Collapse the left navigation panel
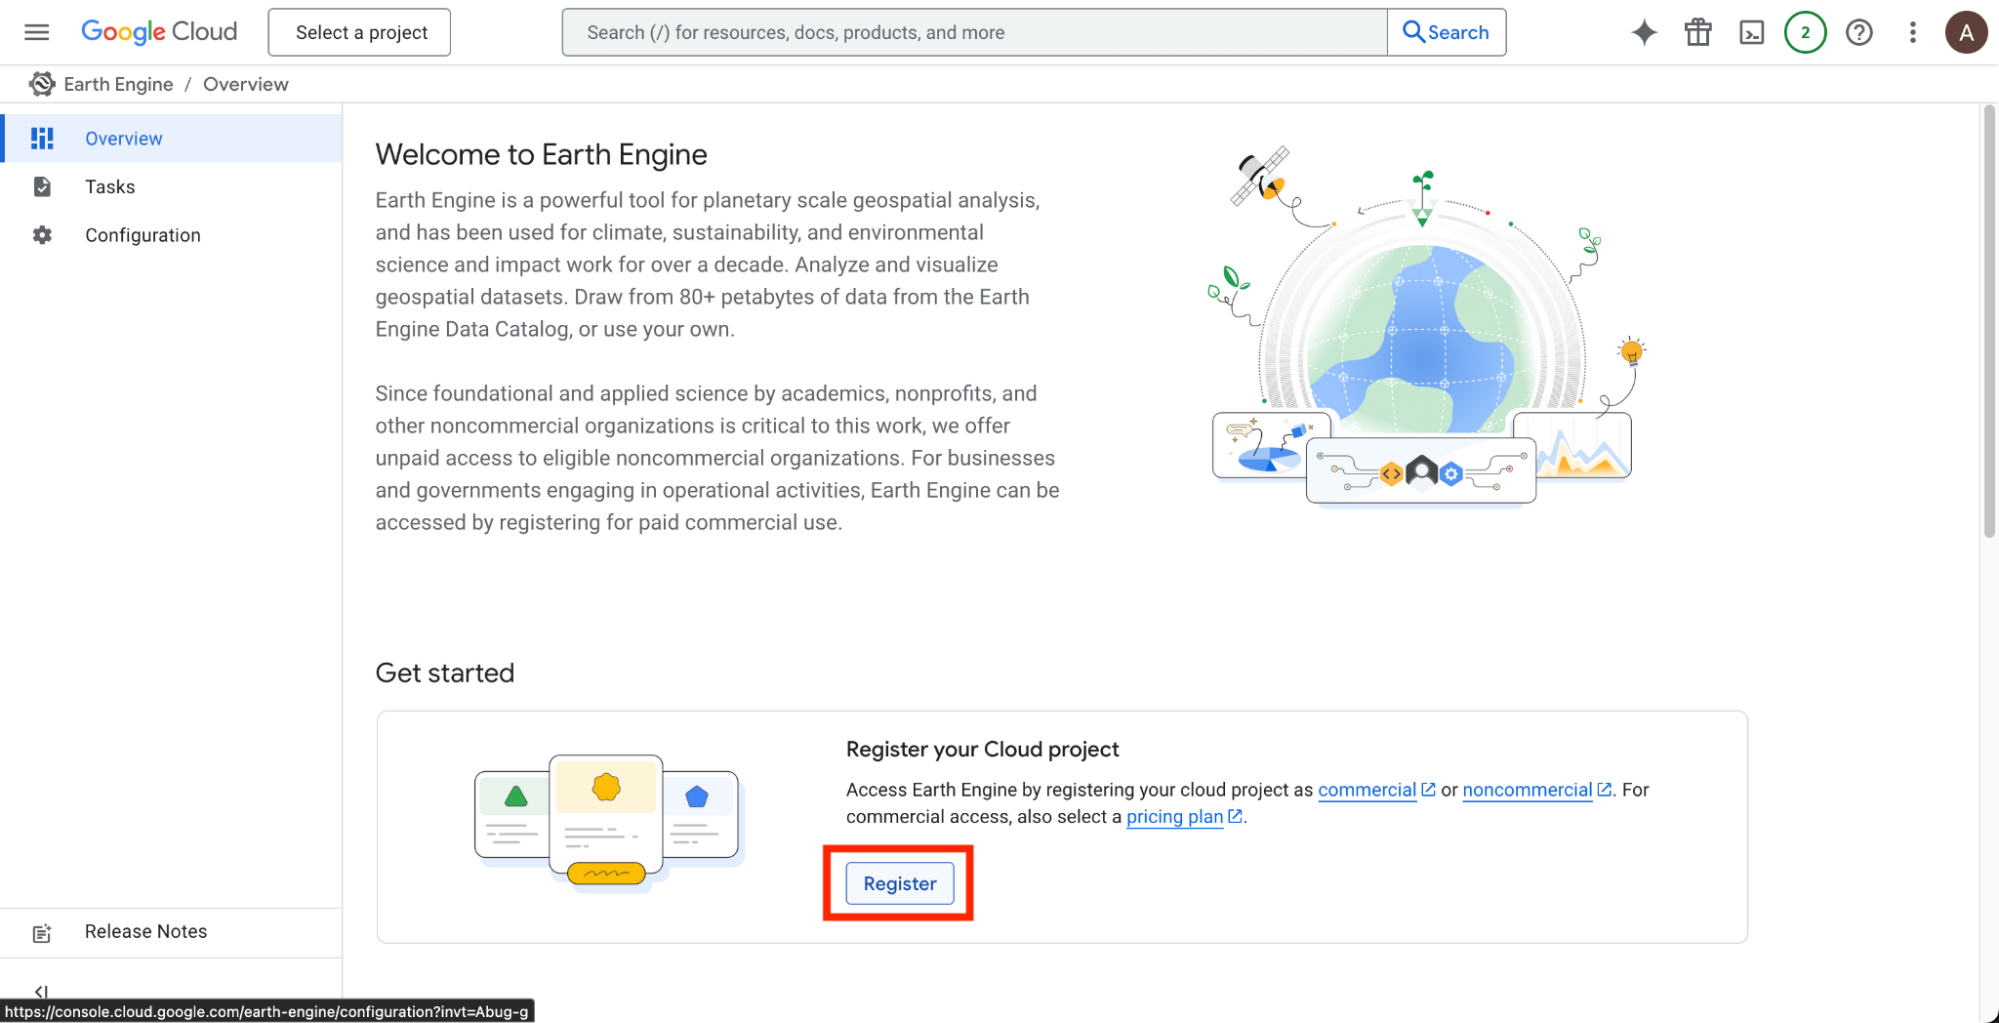Image resolution: width=1999 pixels, height=1023 pixels. click(41, 992)
